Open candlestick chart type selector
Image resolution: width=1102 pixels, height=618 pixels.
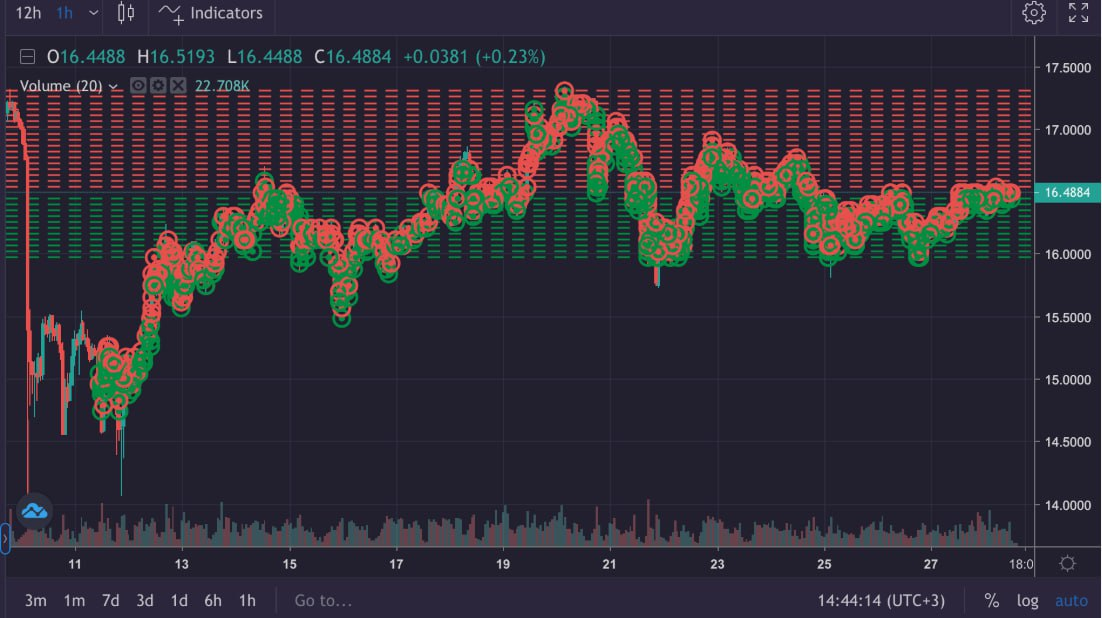126,13
